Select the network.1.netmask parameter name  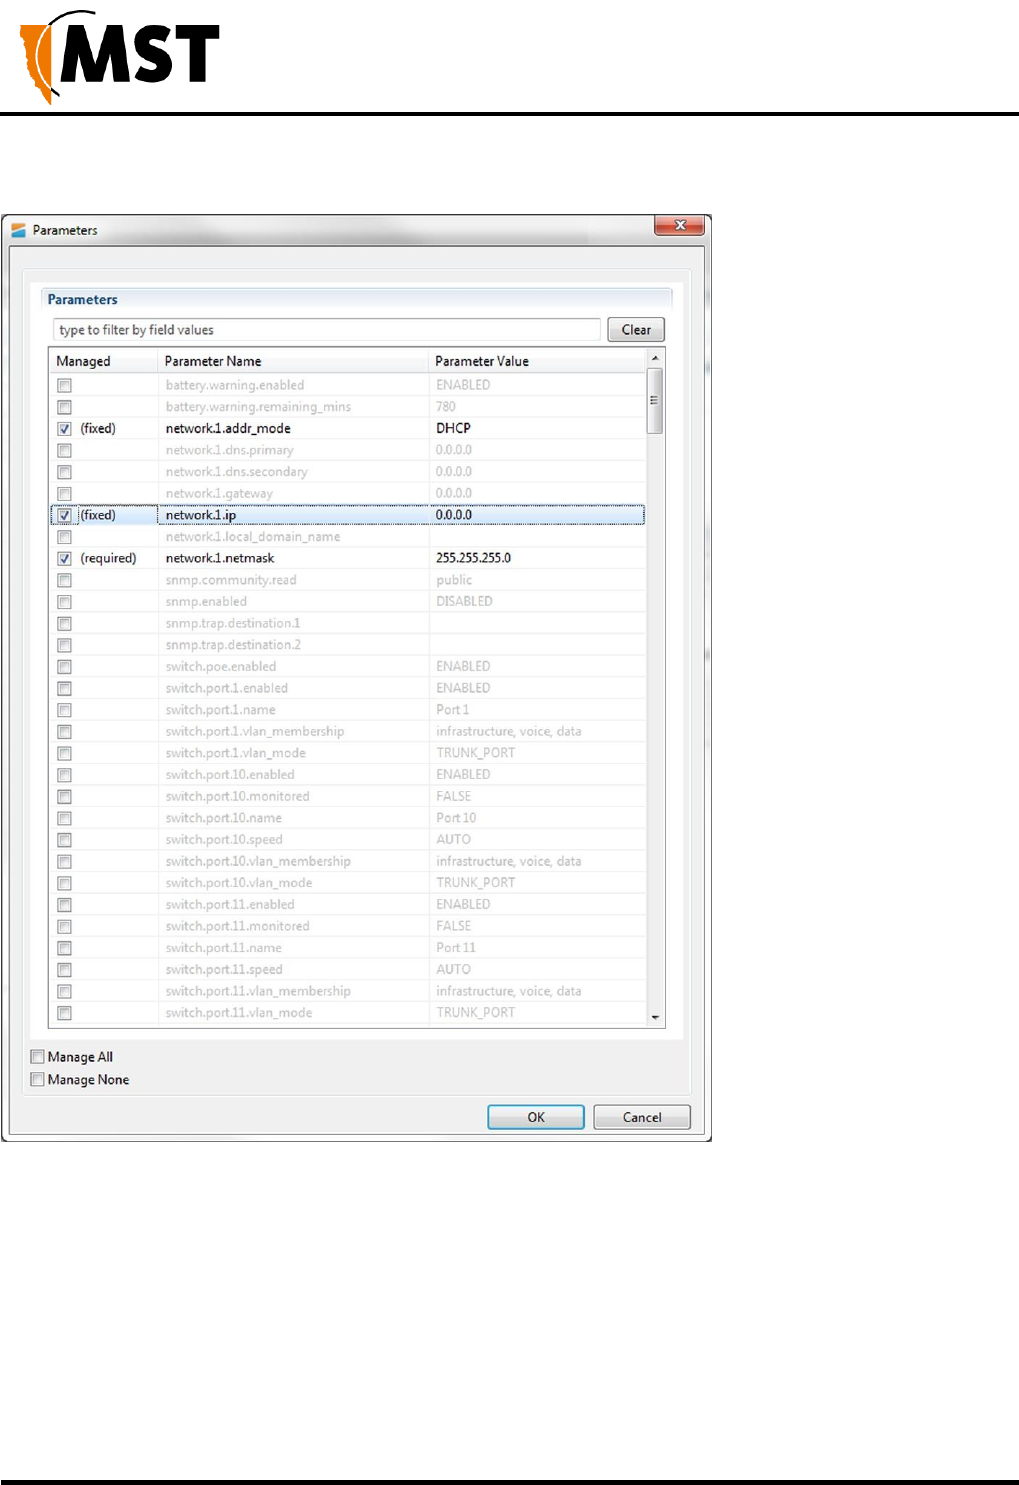coord(220,558)
